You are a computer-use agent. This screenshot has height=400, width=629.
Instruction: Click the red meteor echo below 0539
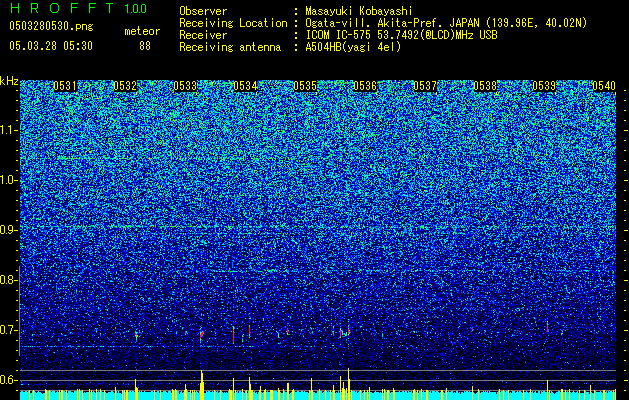(x=548, y=327)
